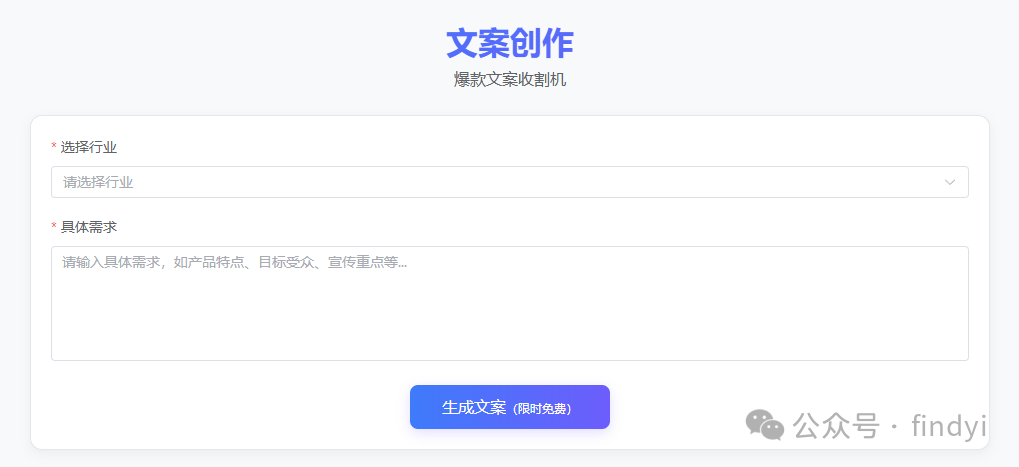Screen dimensions: 1019x467
Task: Click the 选择行业 field label
Action: tap(88, 147)
